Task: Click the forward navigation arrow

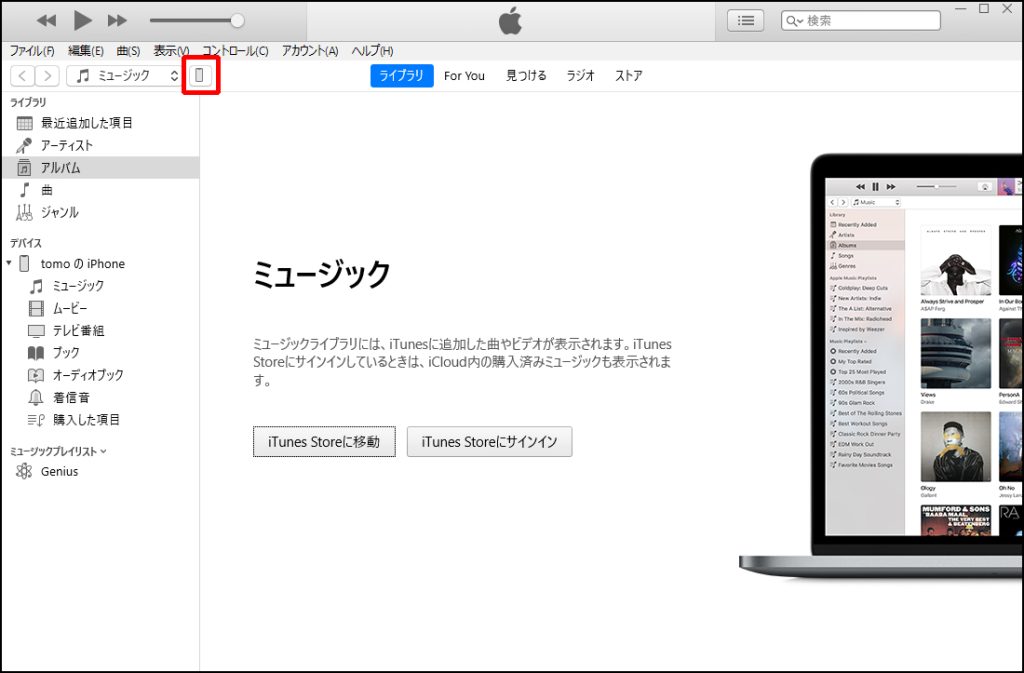Action: (47, 76)
